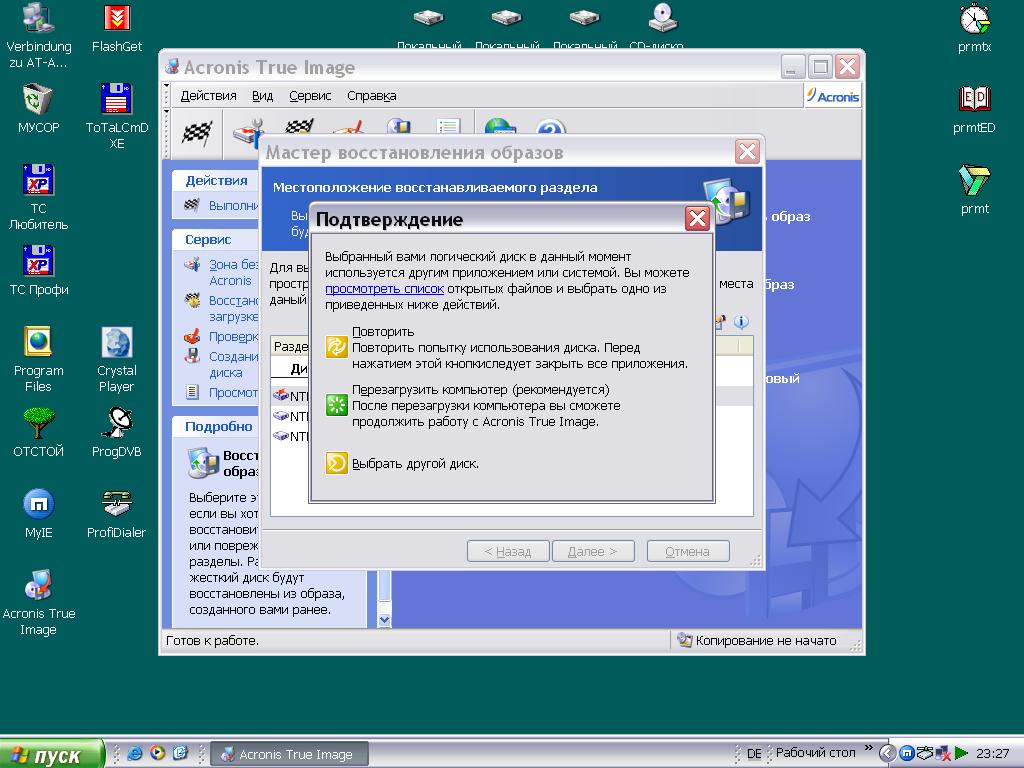This screenshot has width=1024, height=768.
Task: Open the MyIE desktop icon
Action: (39, 513)
